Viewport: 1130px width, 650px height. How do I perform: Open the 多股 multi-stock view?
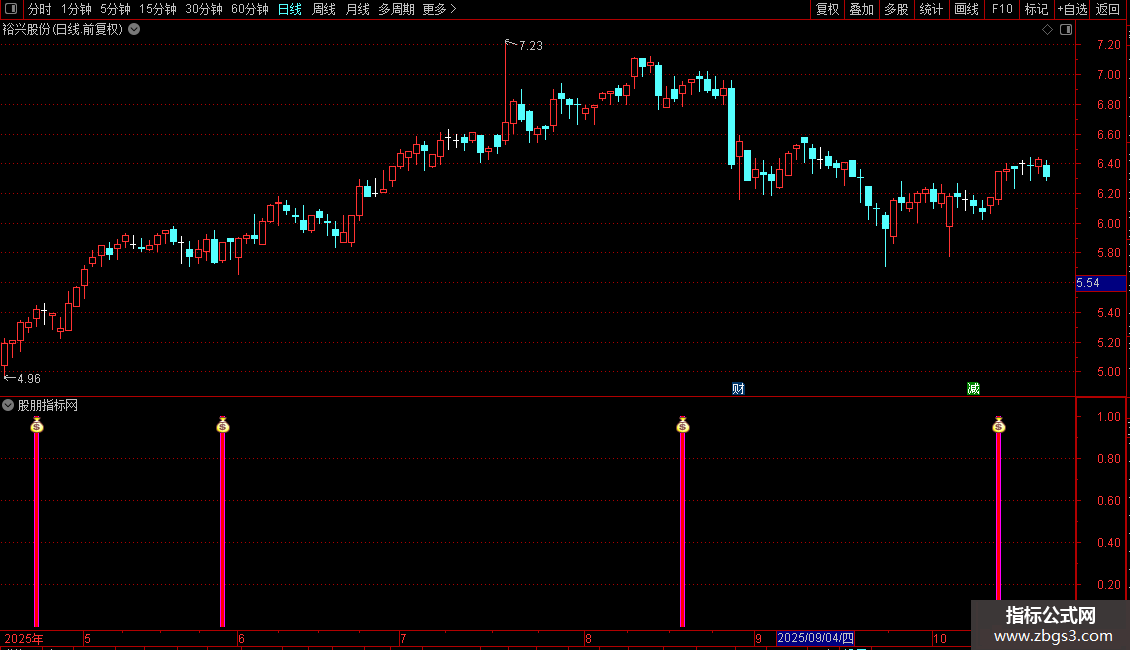[896, 9]
